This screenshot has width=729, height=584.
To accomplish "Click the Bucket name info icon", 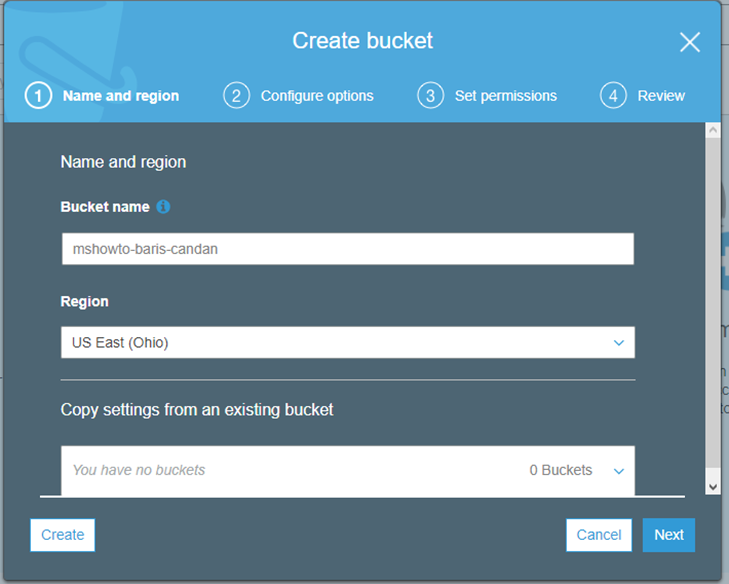I will tap(163, 206).
